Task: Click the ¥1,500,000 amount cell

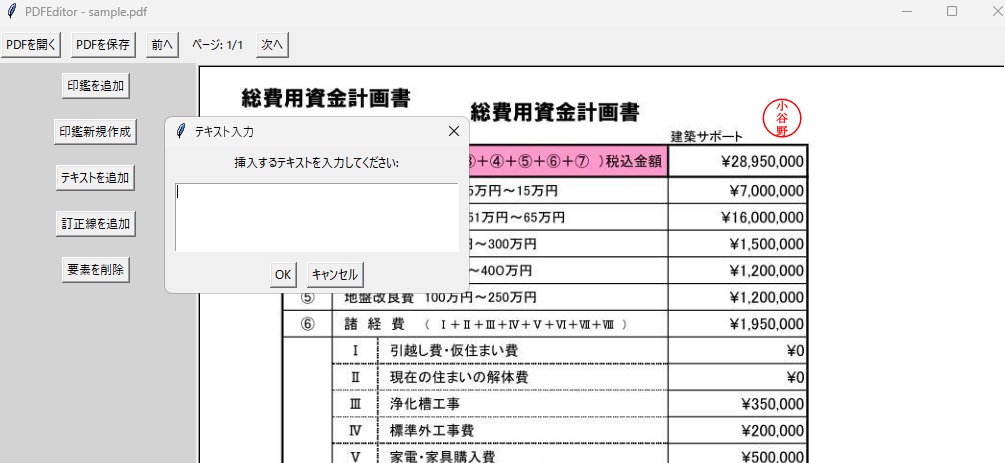Action: pos(737,244)
